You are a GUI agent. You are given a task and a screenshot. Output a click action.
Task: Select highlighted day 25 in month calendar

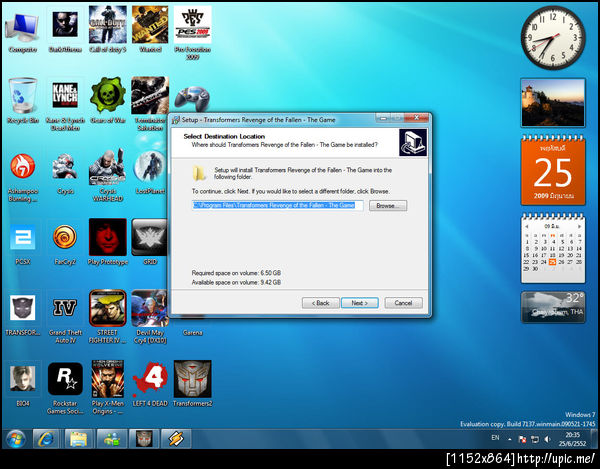[552, 262]
